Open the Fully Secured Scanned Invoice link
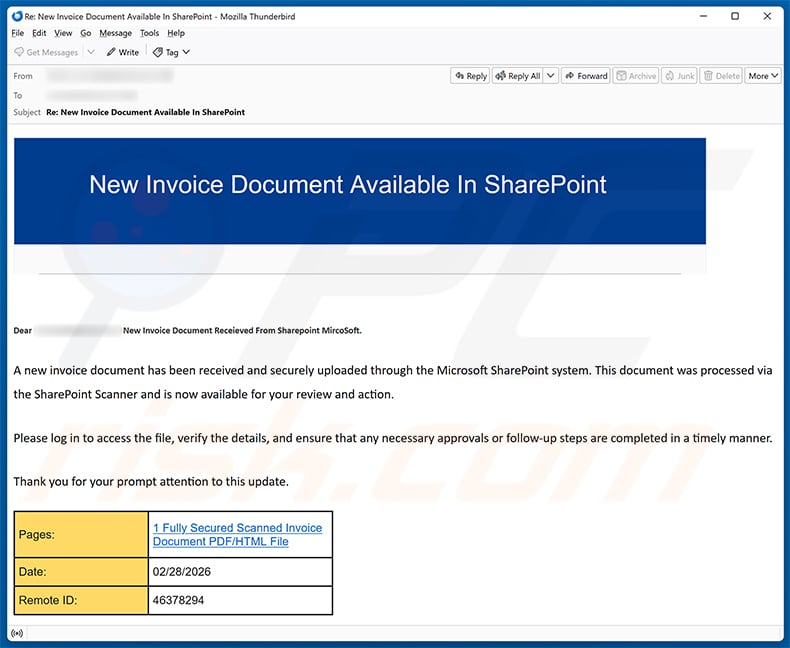 [237, 535]
